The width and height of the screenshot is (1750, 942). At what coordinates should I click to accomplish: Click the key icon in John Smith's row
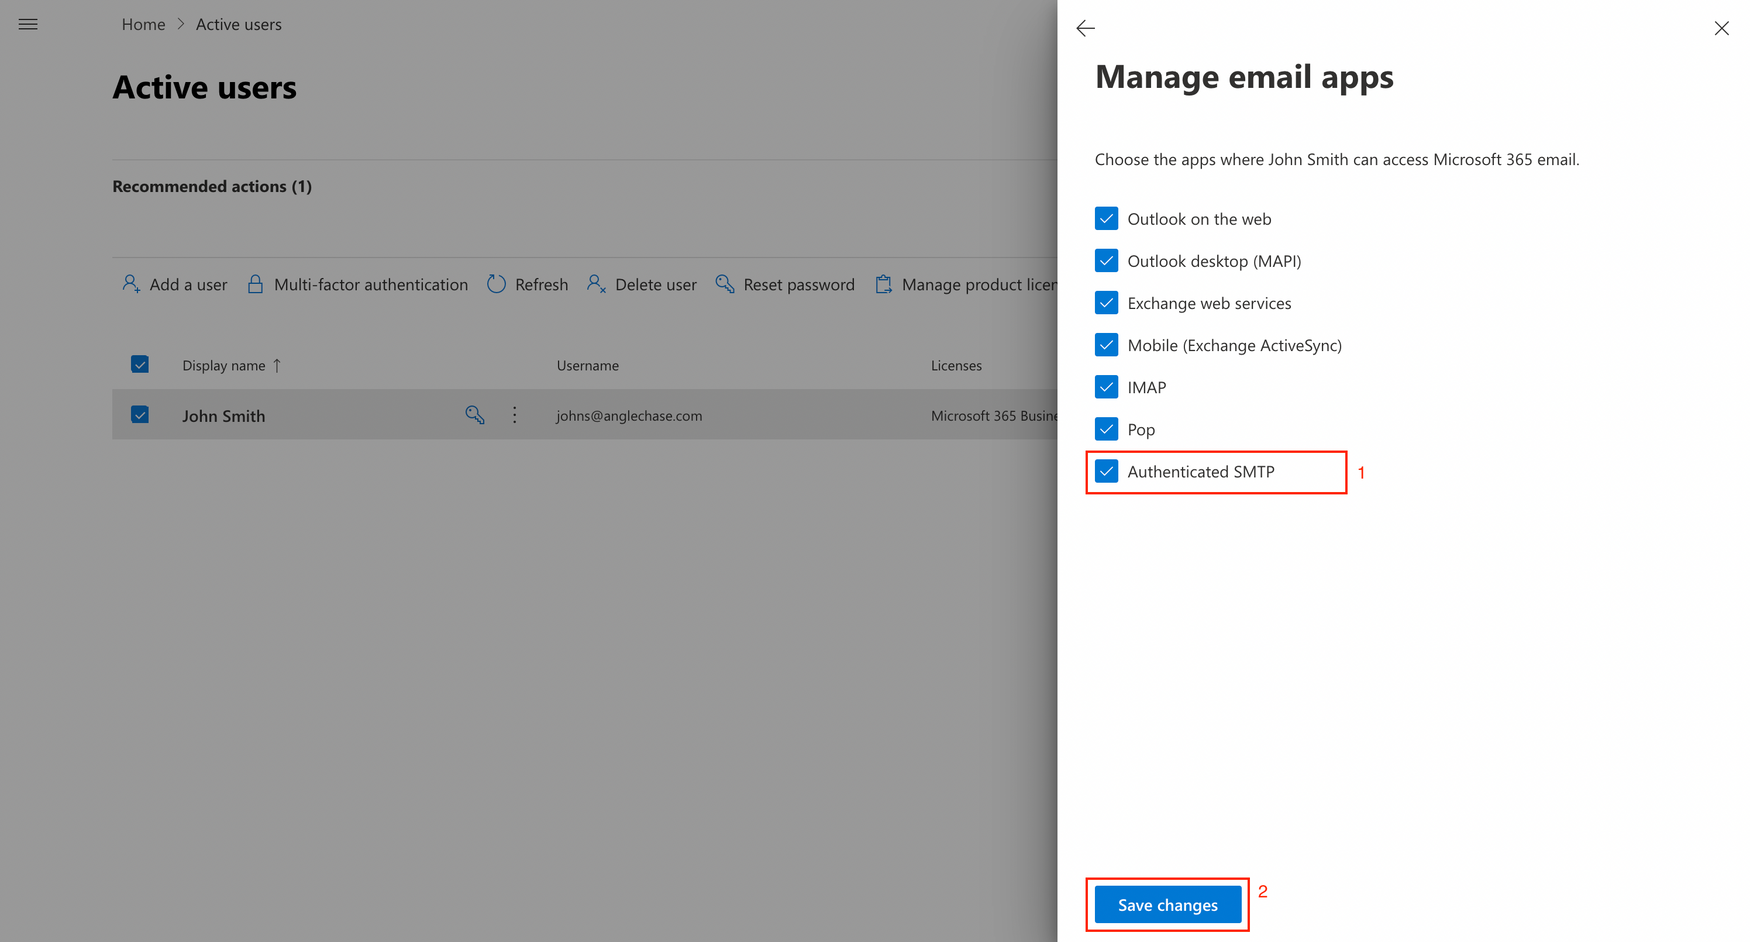[475, 415]
